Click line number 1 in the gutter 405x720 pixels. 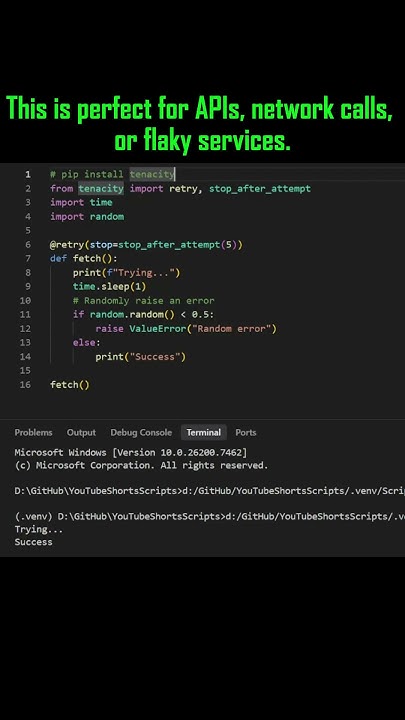coord(28,174)
